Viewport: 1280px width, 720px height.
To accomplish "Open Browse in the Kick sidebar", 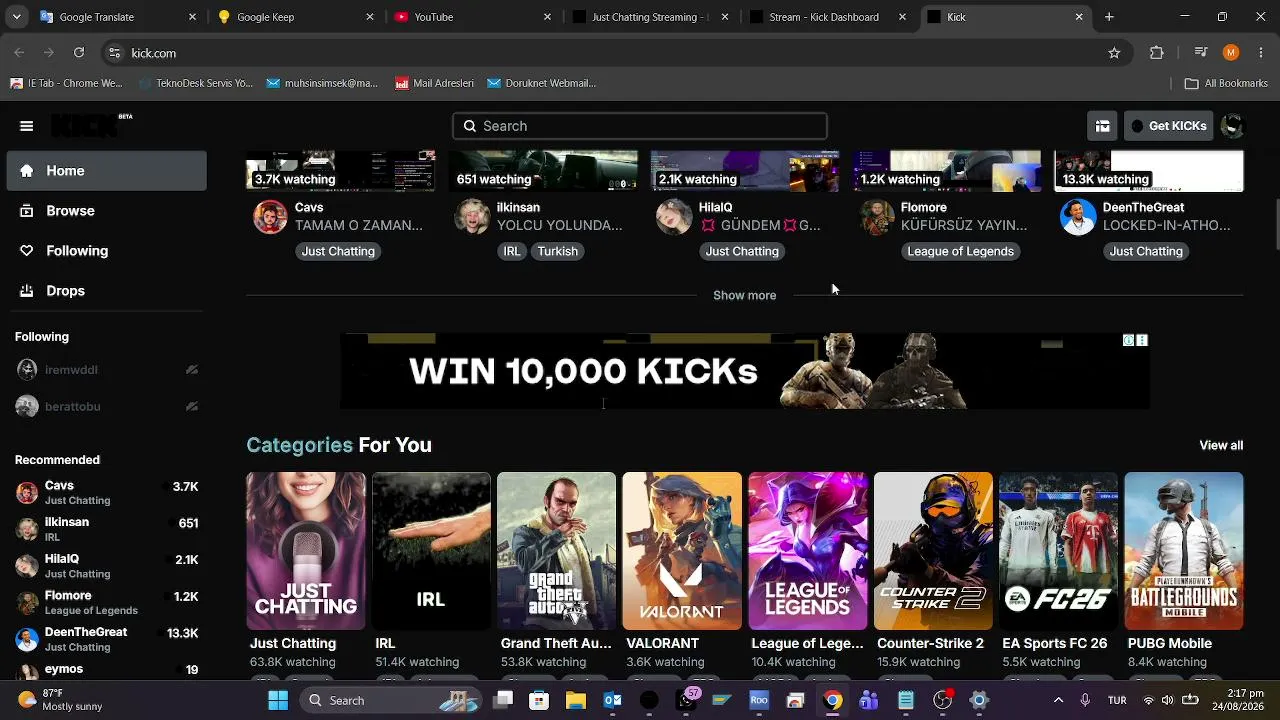I will pyautogui.click(x=106, y=211).
